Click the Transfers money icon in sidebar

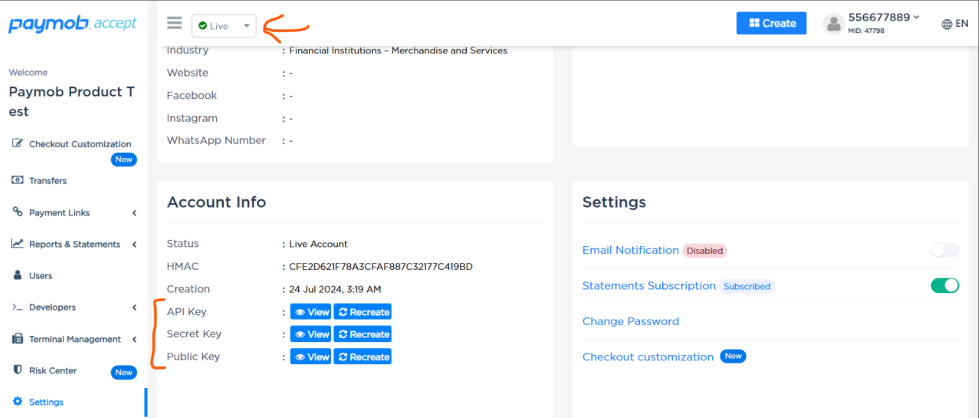point(18,181)
